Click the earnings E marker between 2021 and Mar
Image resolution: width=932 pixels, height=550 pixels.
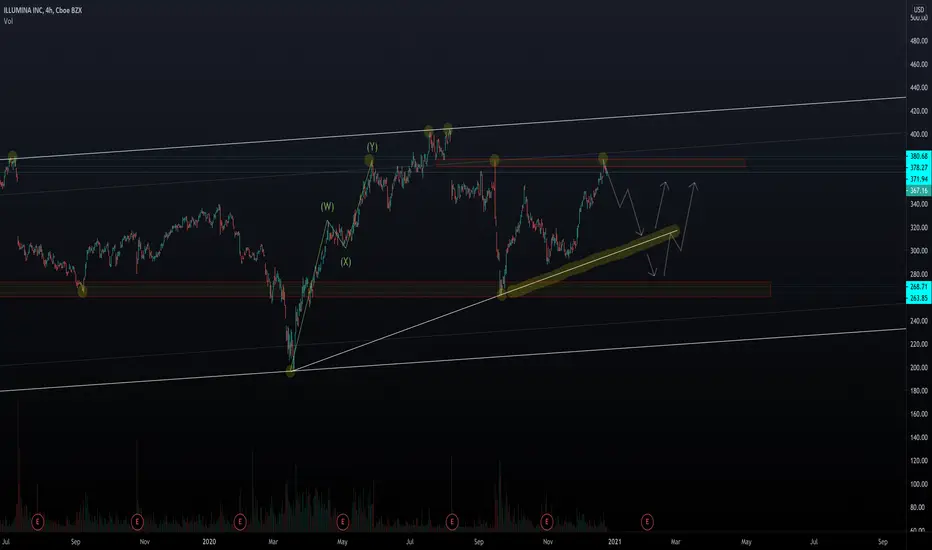(x=647, y=522)
